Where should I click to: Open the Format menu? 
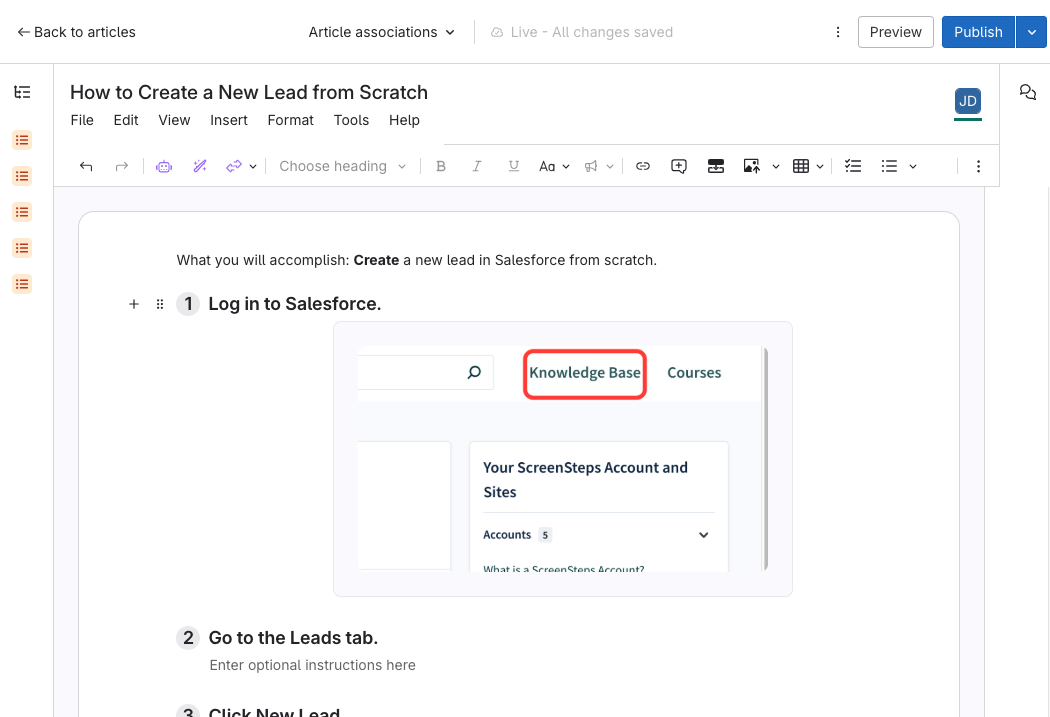[x=290, y=120]
